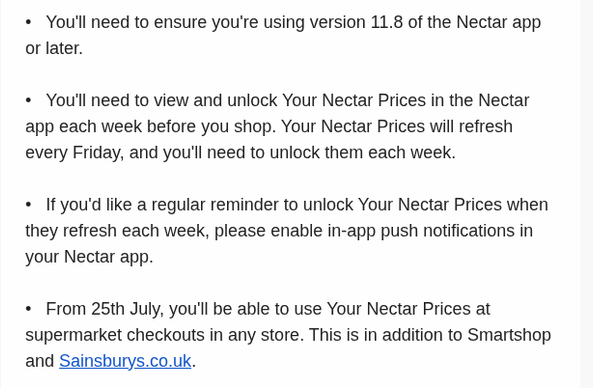Click the word "Smartshop"
This screenshot has height=388, width=593.
click(x=509, y=335)
